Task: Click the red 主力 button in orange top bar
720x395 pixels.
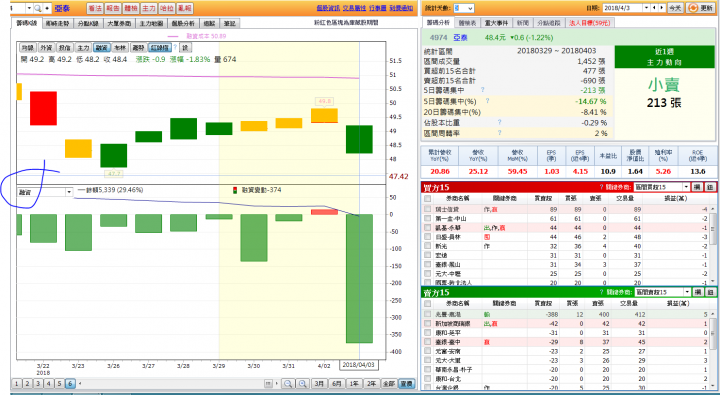Action: tap(149, 8)
